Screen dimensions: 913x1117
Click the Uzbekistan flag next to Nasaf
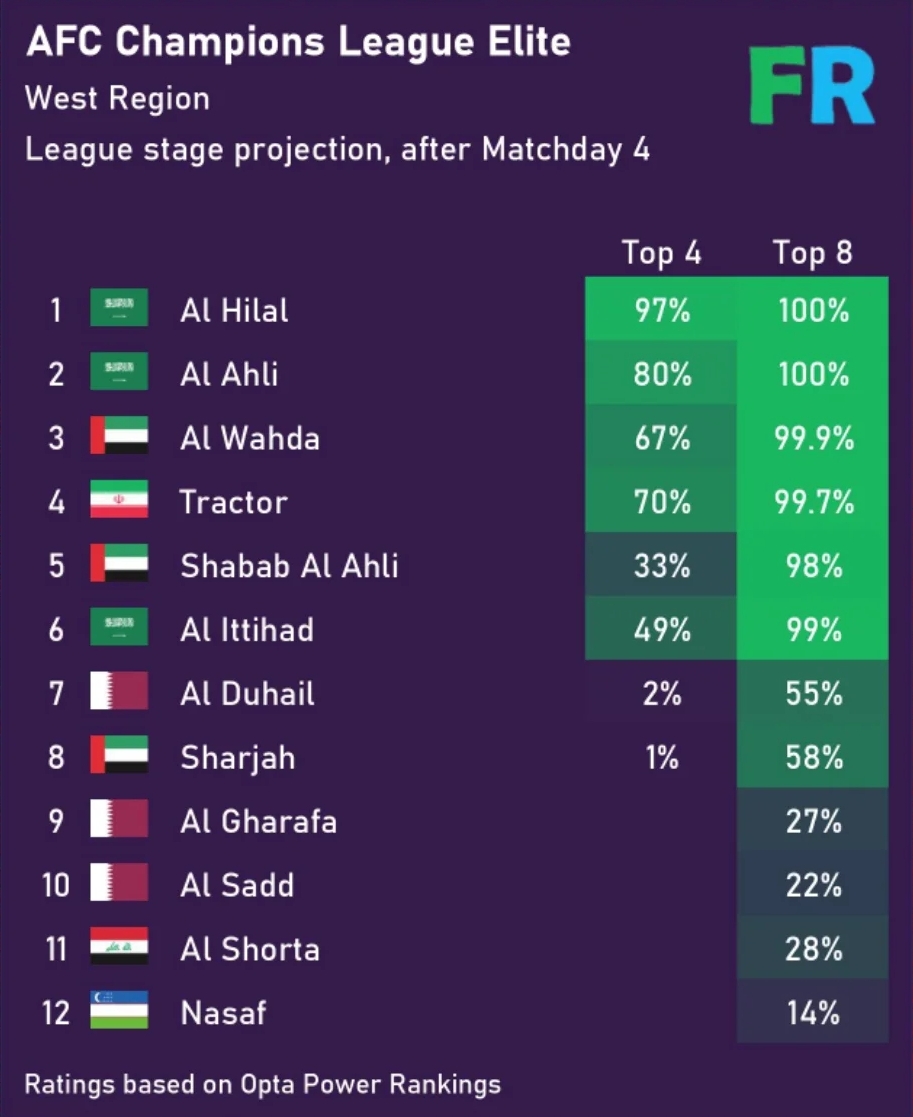point(119,1012)
